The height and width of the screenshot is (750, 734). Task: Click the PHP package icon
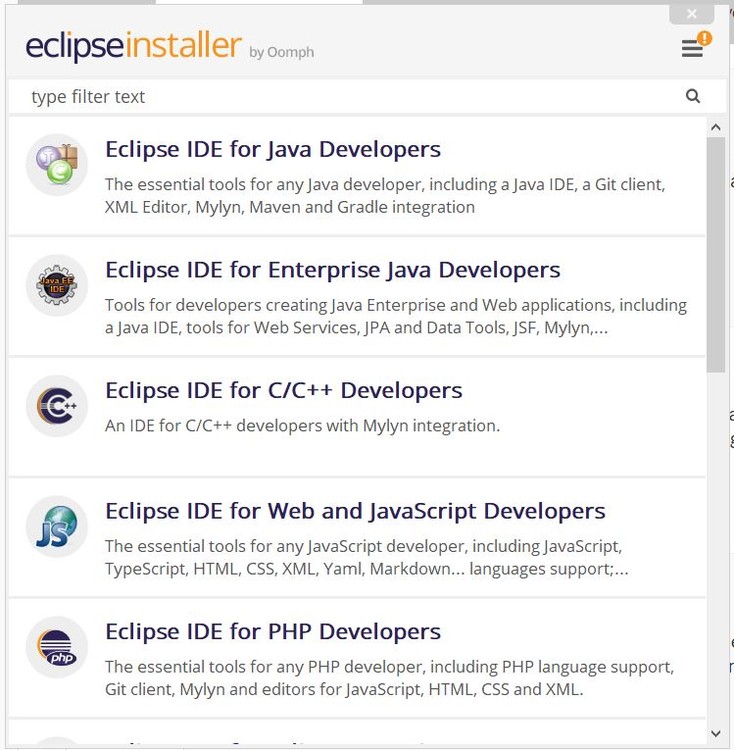57,647
